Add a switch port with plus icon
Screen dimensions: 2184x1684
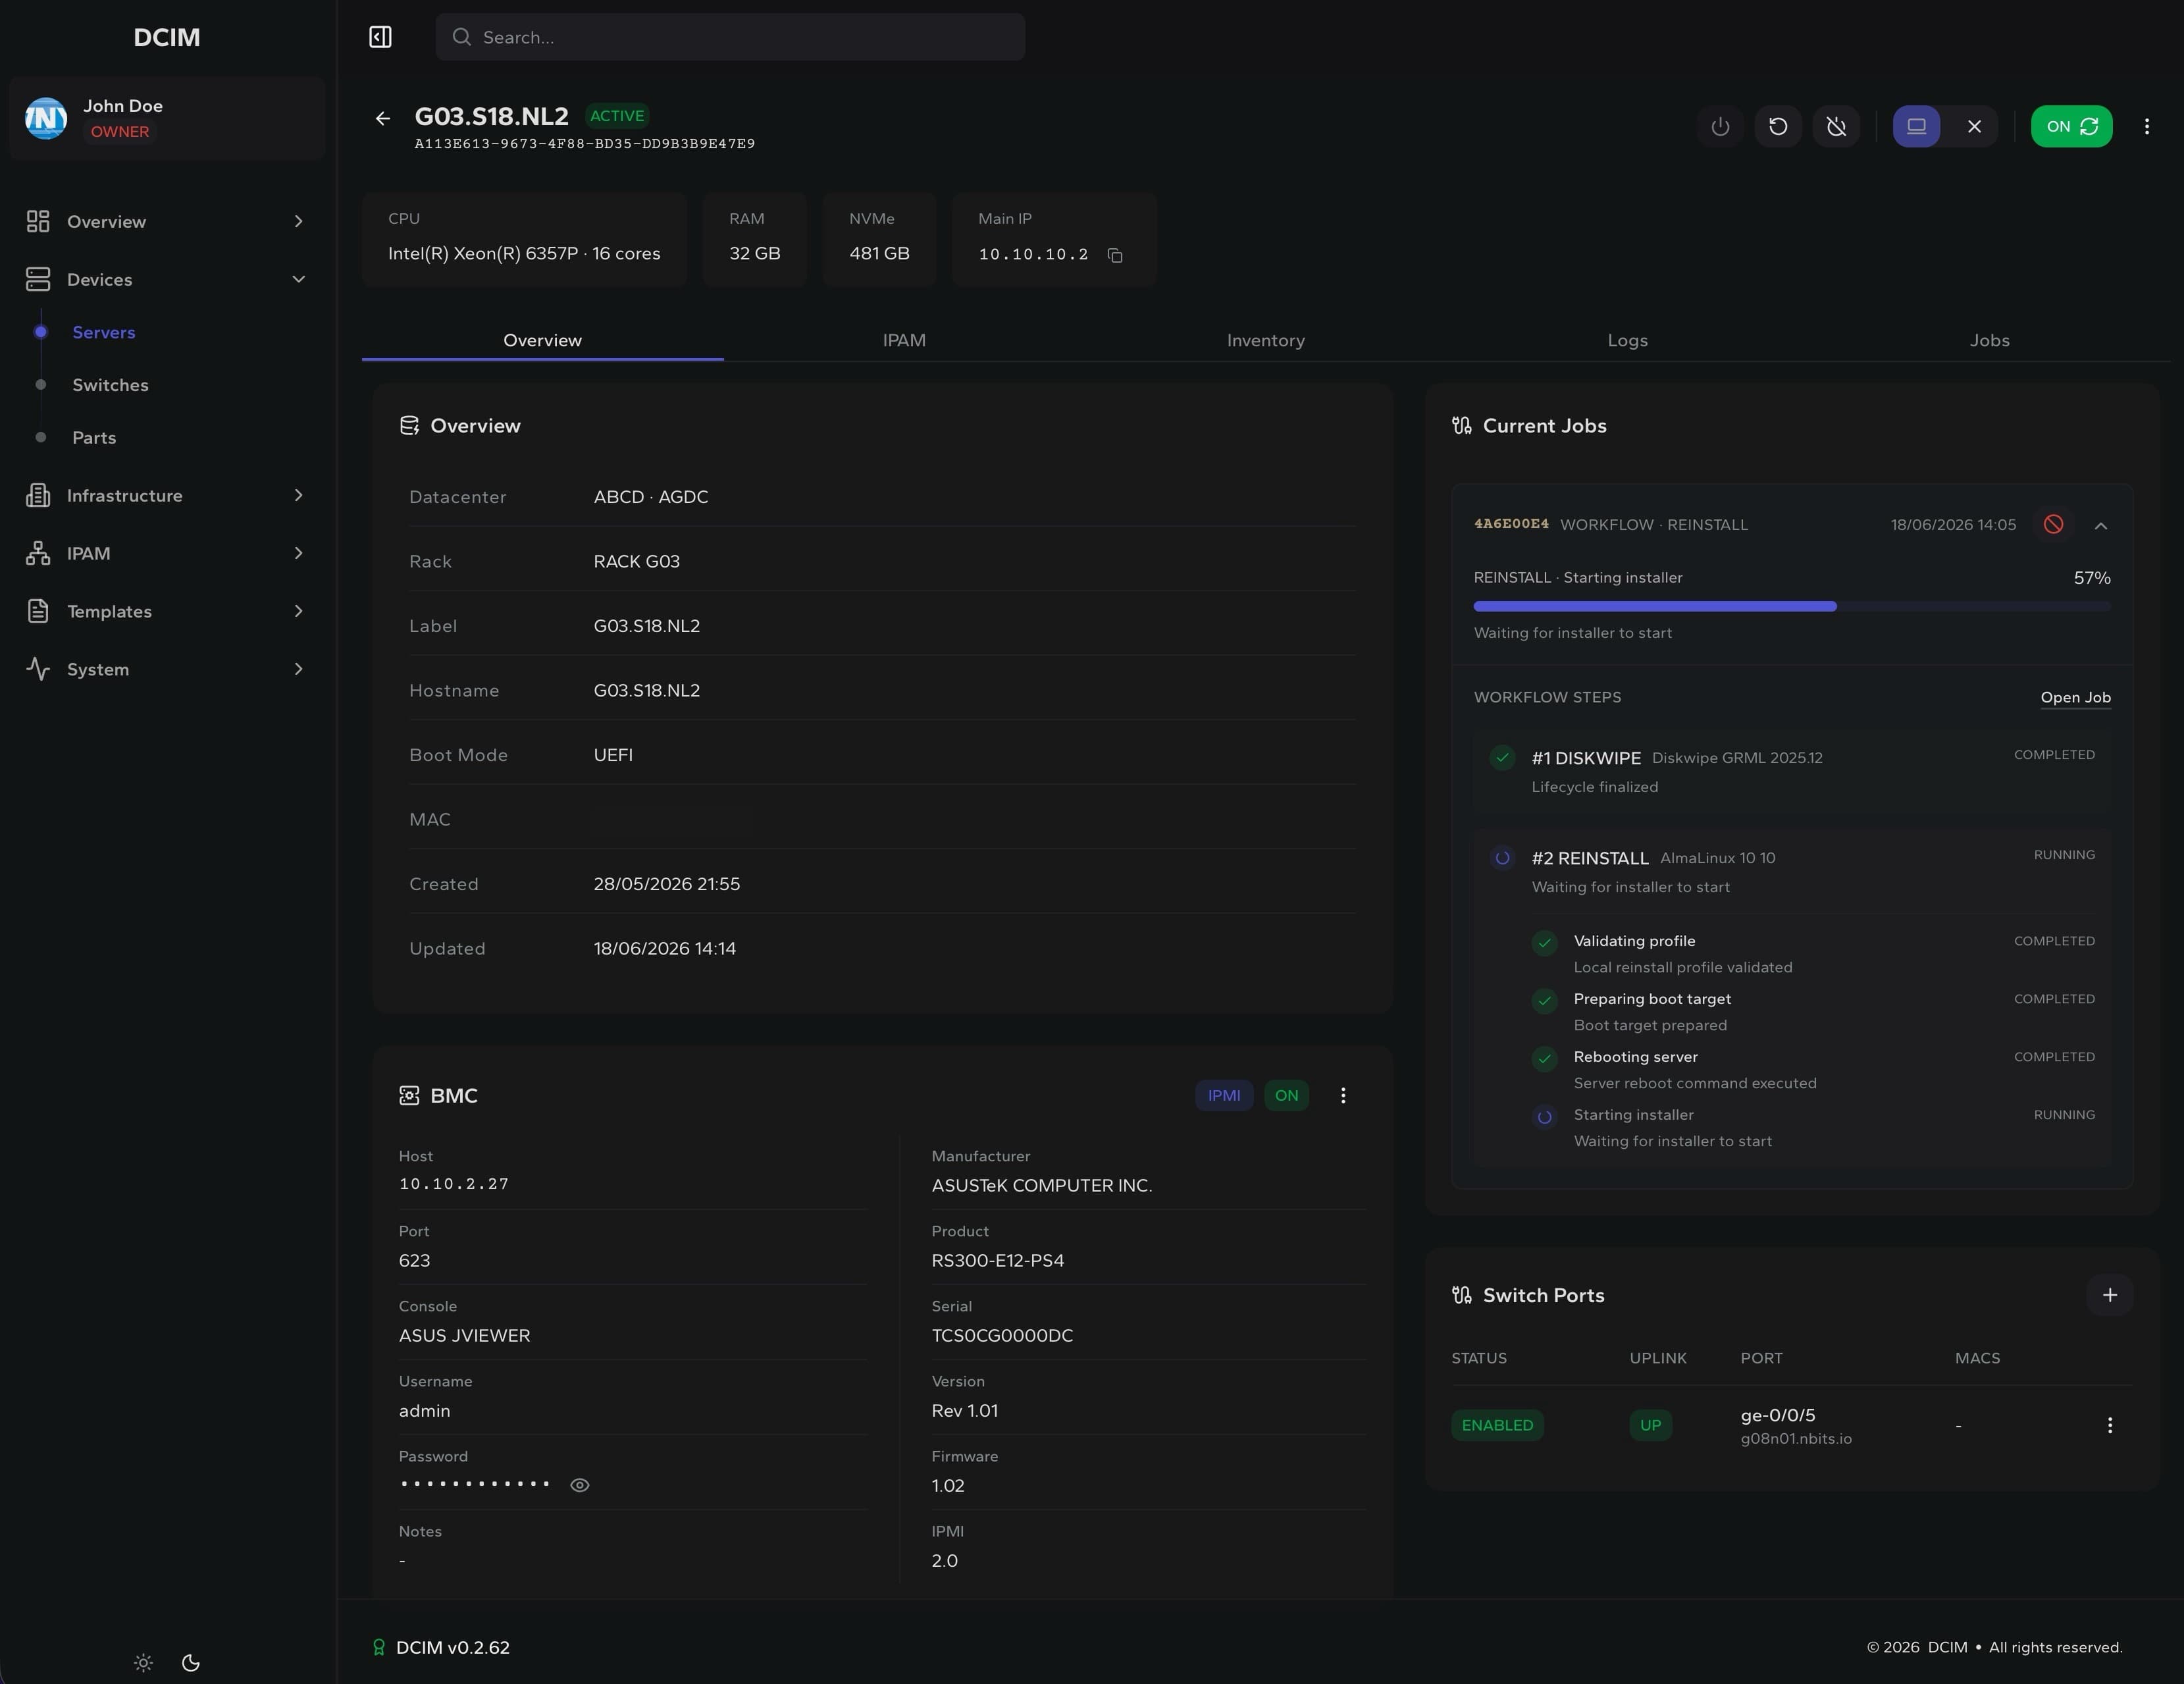[2110, 1295]
